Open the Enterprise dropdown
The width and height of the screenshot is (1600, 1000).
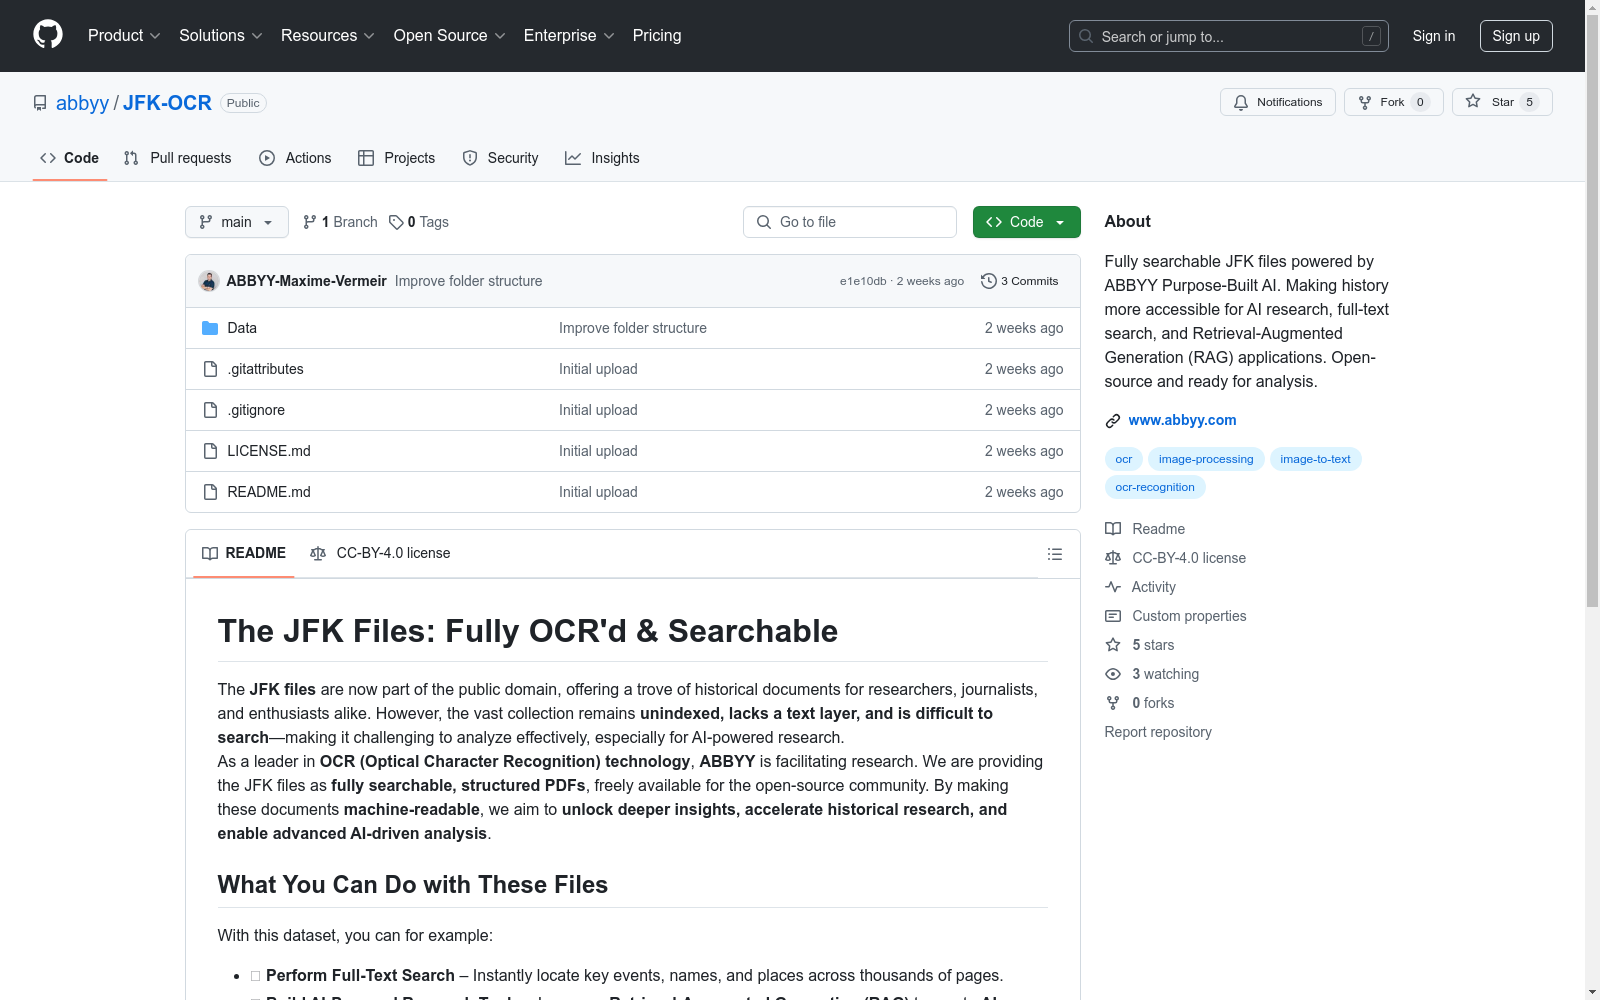tap(569, 35)
